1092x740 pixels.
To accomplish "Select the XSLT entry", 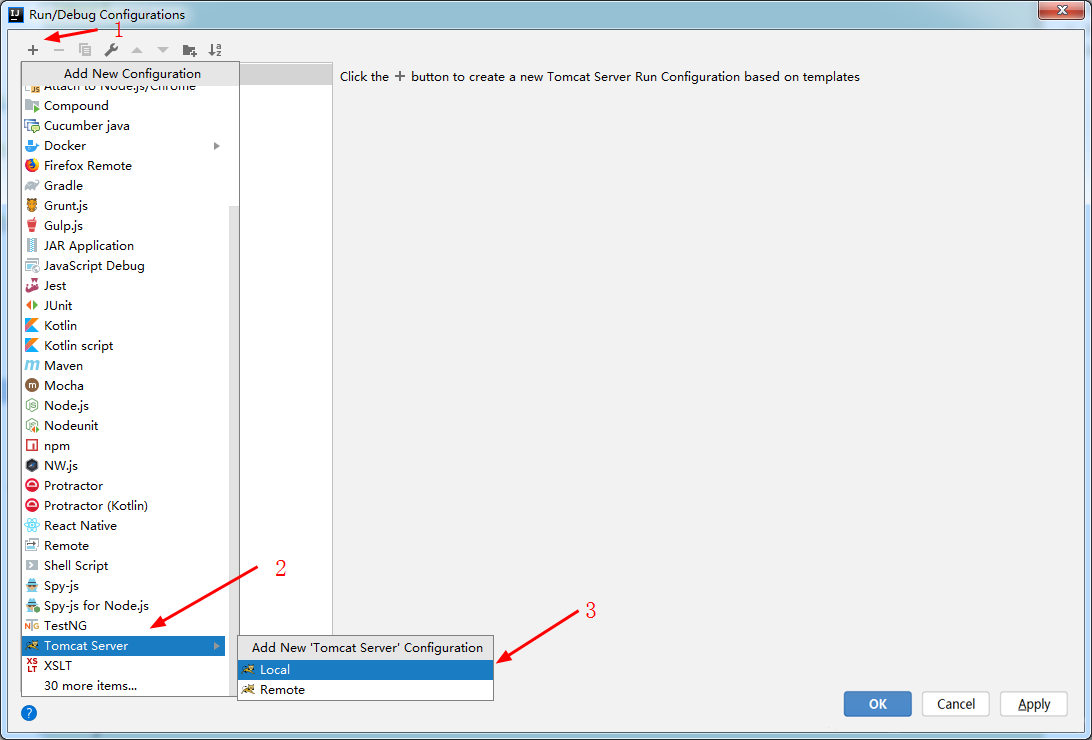I will click(123, 666).
